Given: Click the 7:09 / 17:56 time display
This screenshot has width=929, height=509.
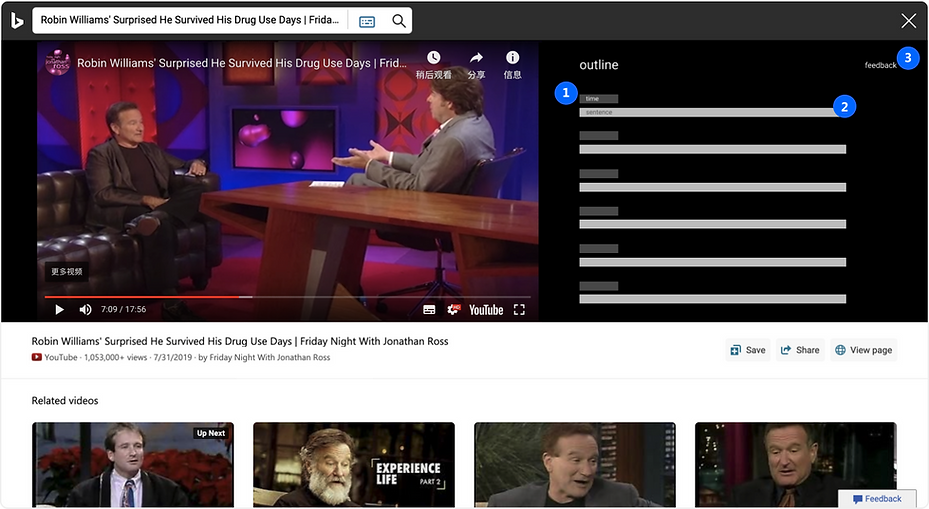Looking at the screenshot, I should tap(123, 309).
